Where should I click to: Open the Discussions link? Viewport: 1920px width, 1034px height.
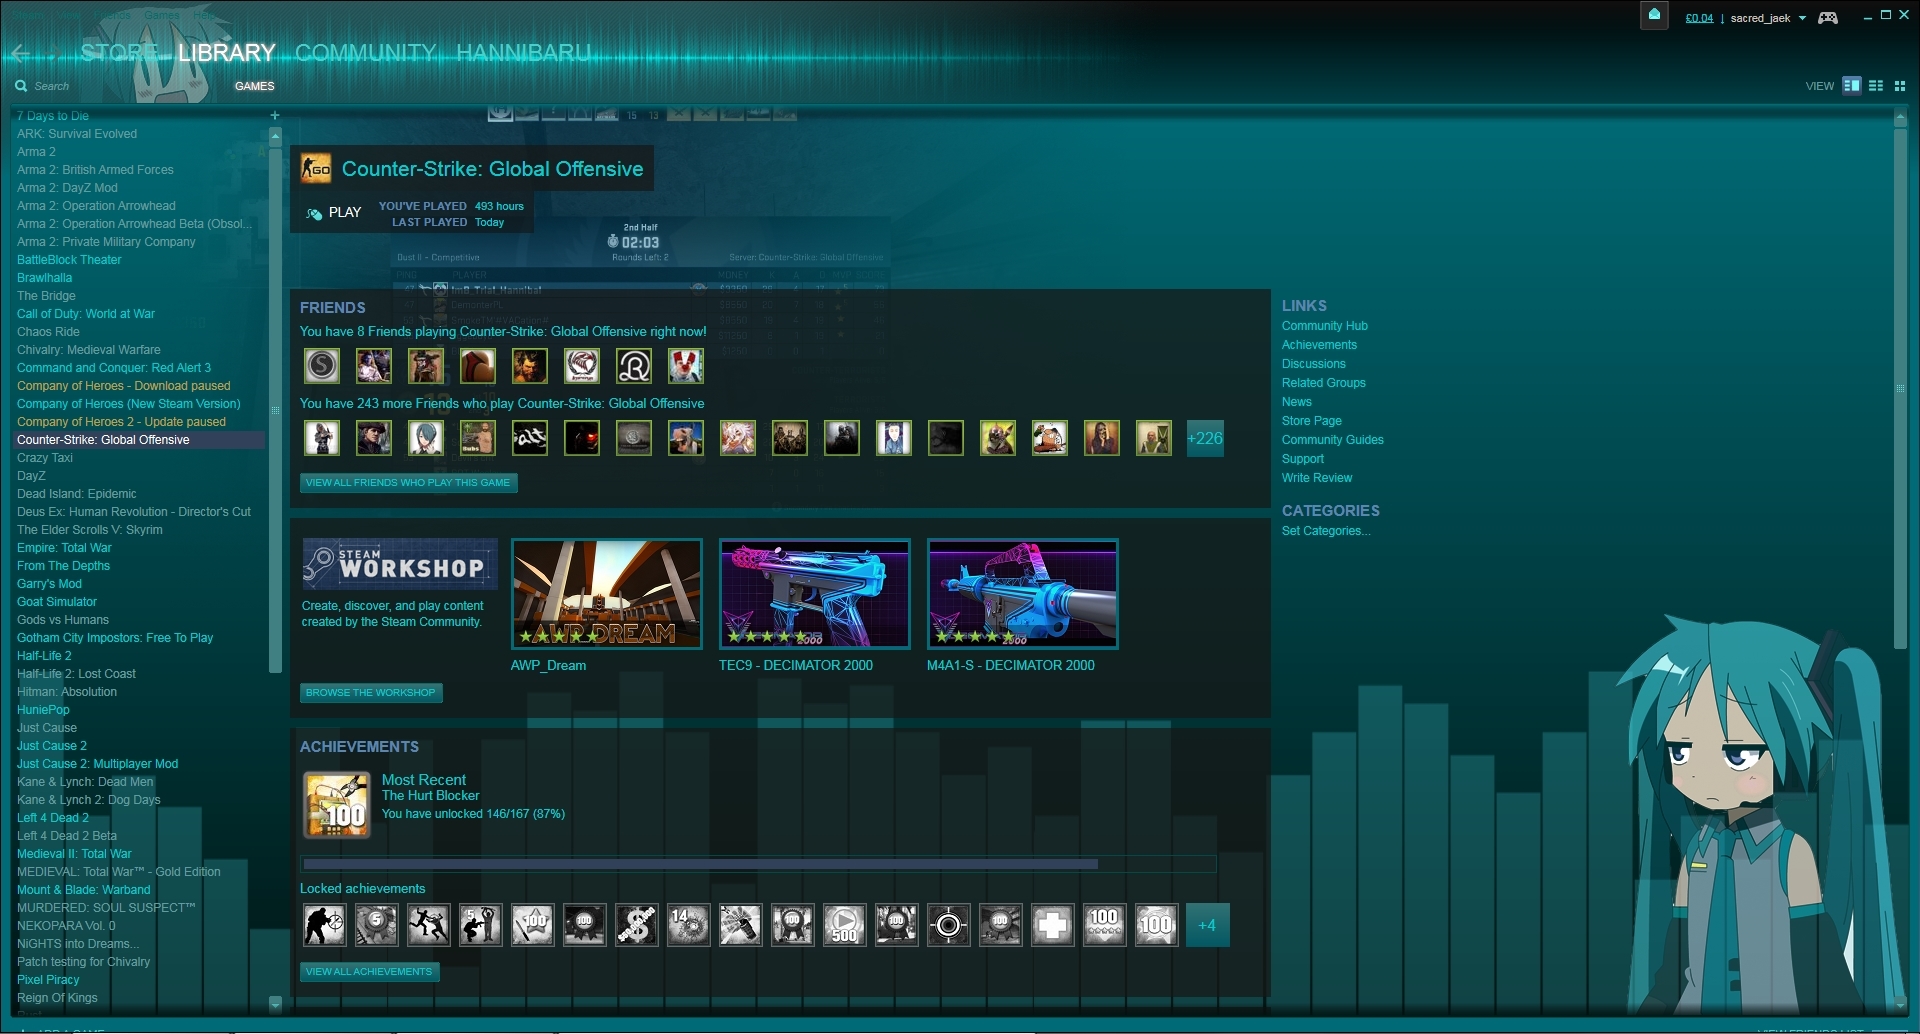click(x=1314, y=364)
